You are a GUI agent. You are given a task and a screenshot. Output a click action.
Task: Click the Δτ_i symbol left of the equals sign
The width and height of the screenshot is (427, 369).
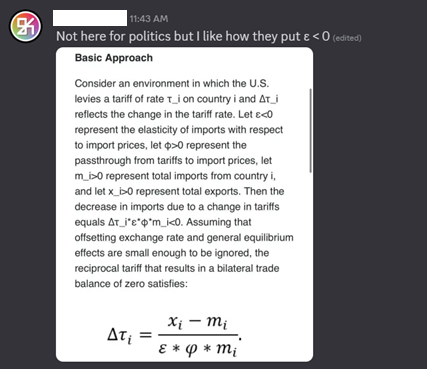click(120, 335)
